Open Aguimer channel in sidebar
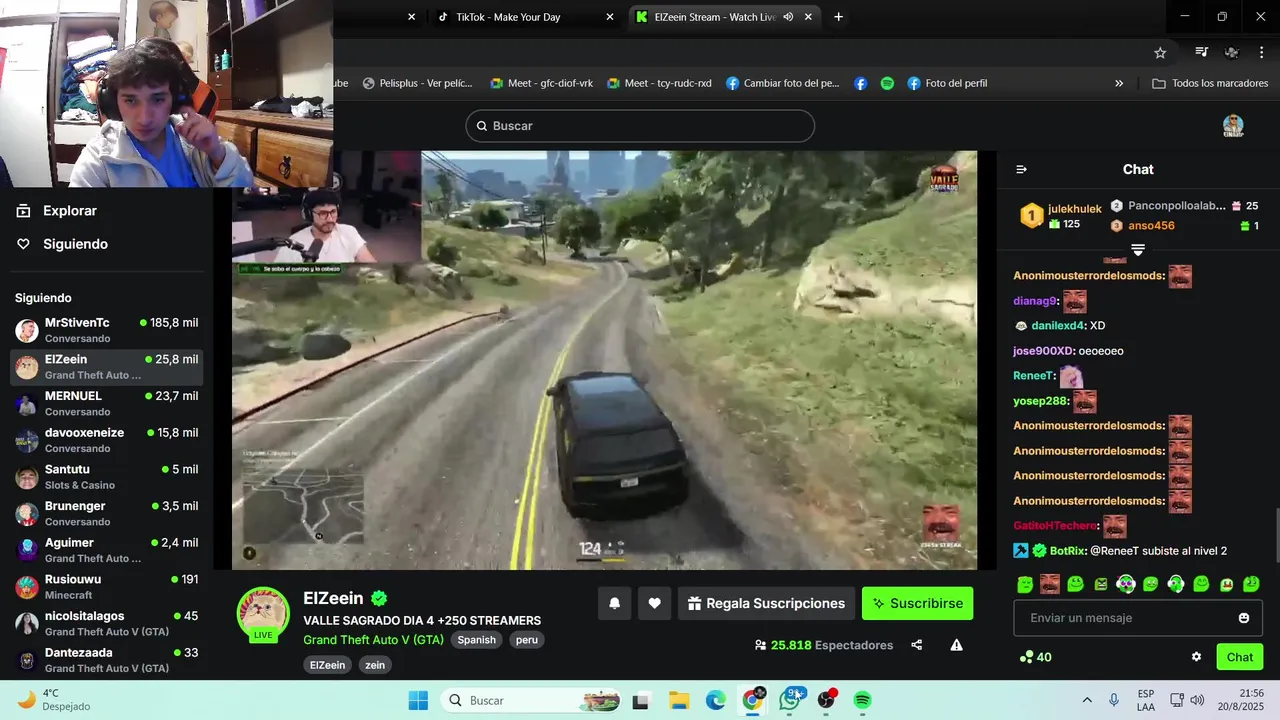The height and width of the screenshot is (720, 1280). click(x=107, y=550)
